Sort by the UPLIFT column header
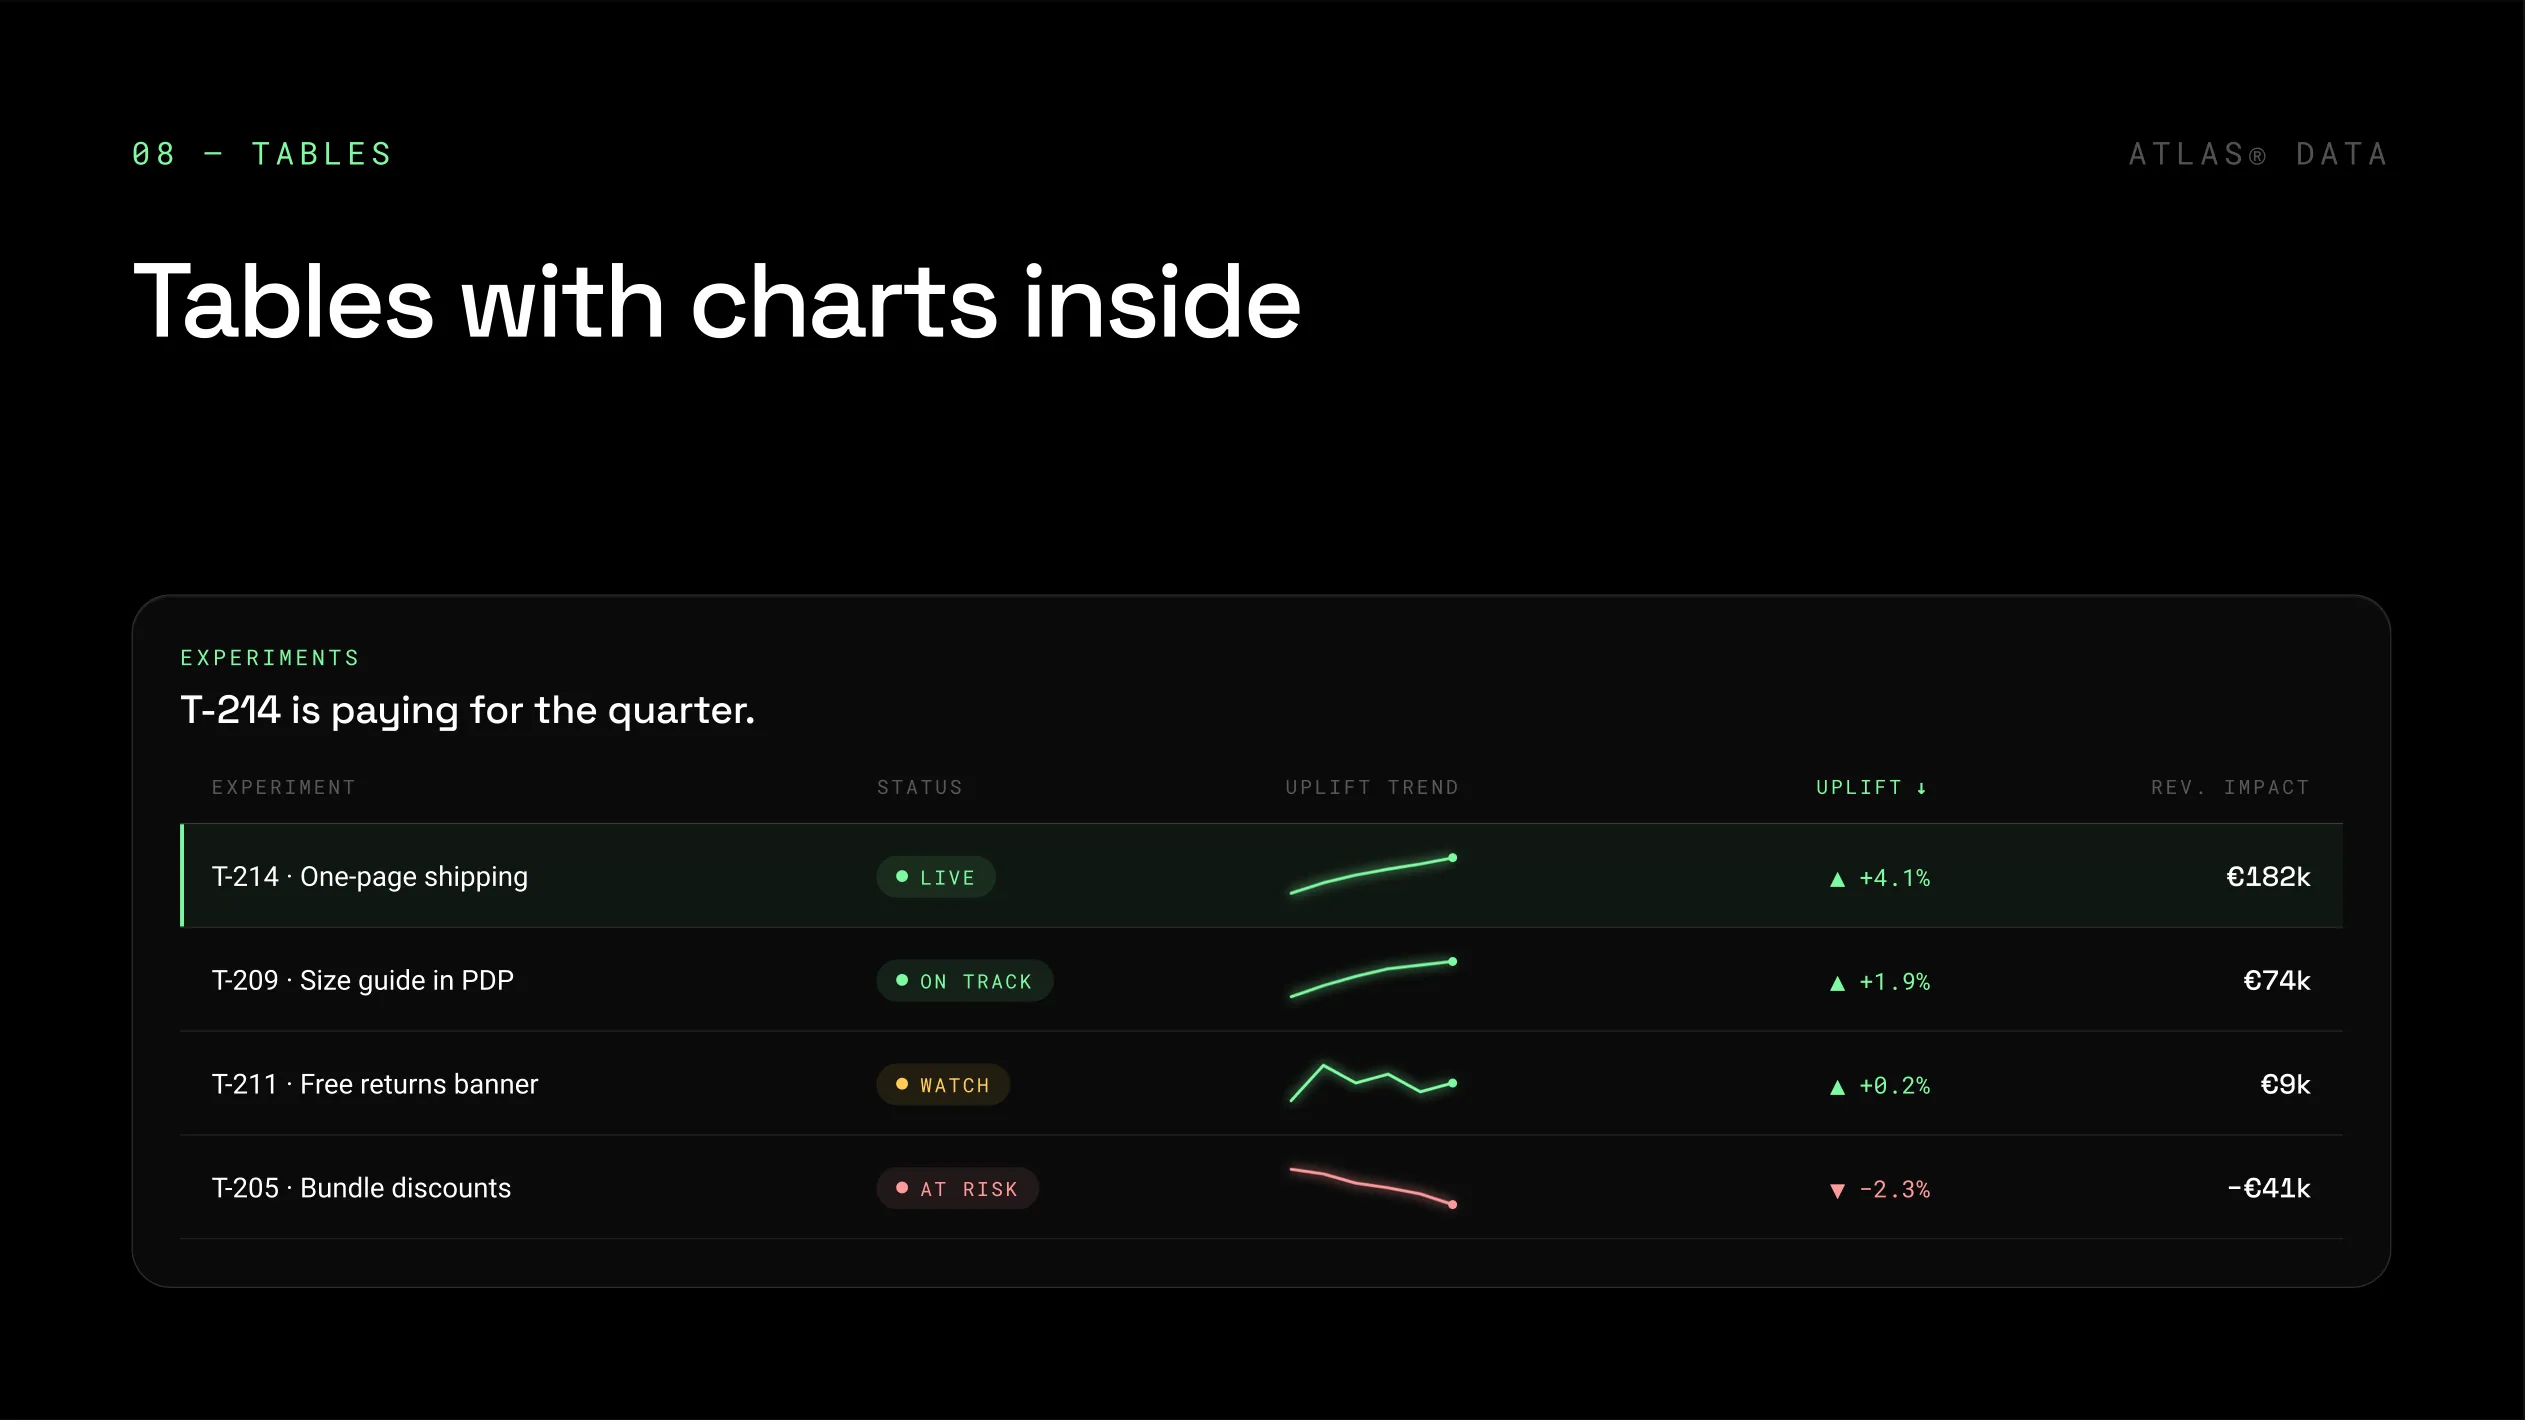The image size is (2525, 1420). point(1871,788)
